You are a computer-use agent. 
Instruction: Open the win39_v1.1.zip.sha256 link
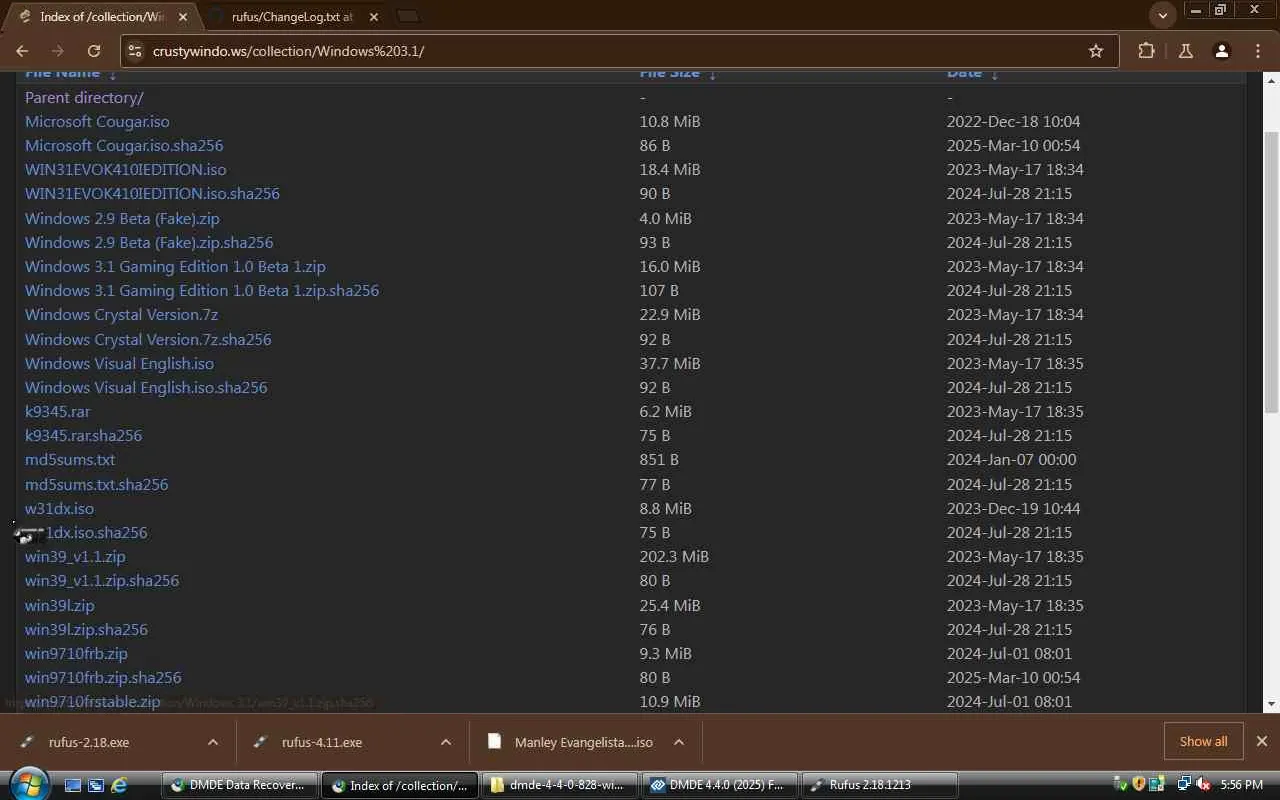(102, 580)
